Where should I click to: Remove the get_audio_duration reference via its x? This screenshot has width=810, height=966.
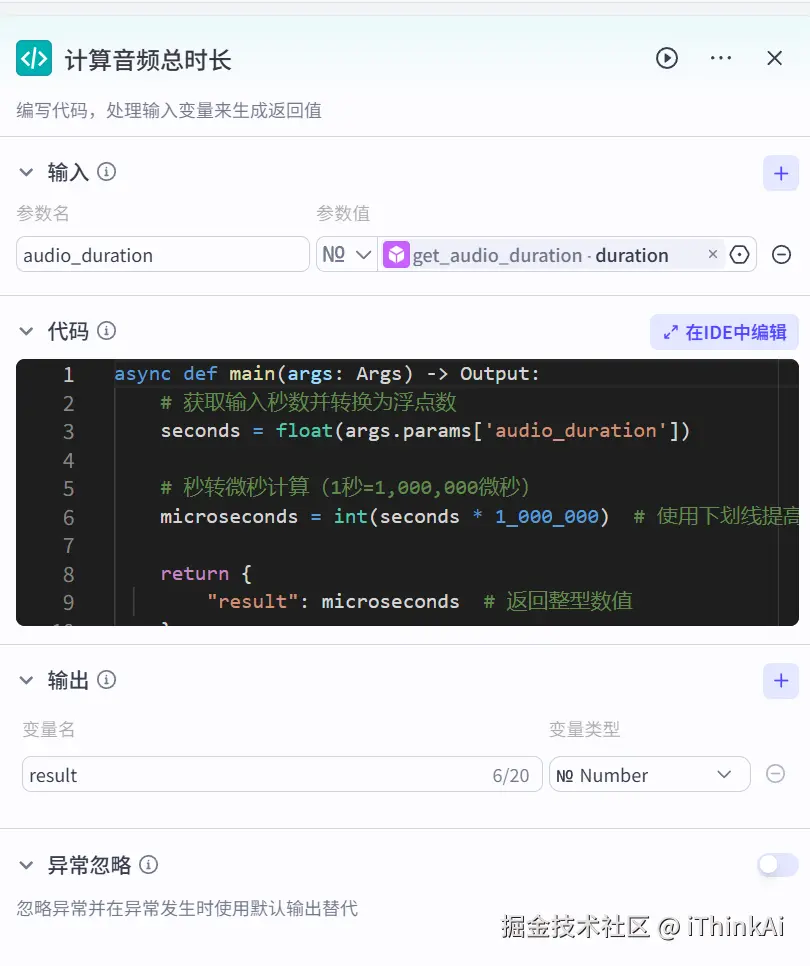point(713,255)
